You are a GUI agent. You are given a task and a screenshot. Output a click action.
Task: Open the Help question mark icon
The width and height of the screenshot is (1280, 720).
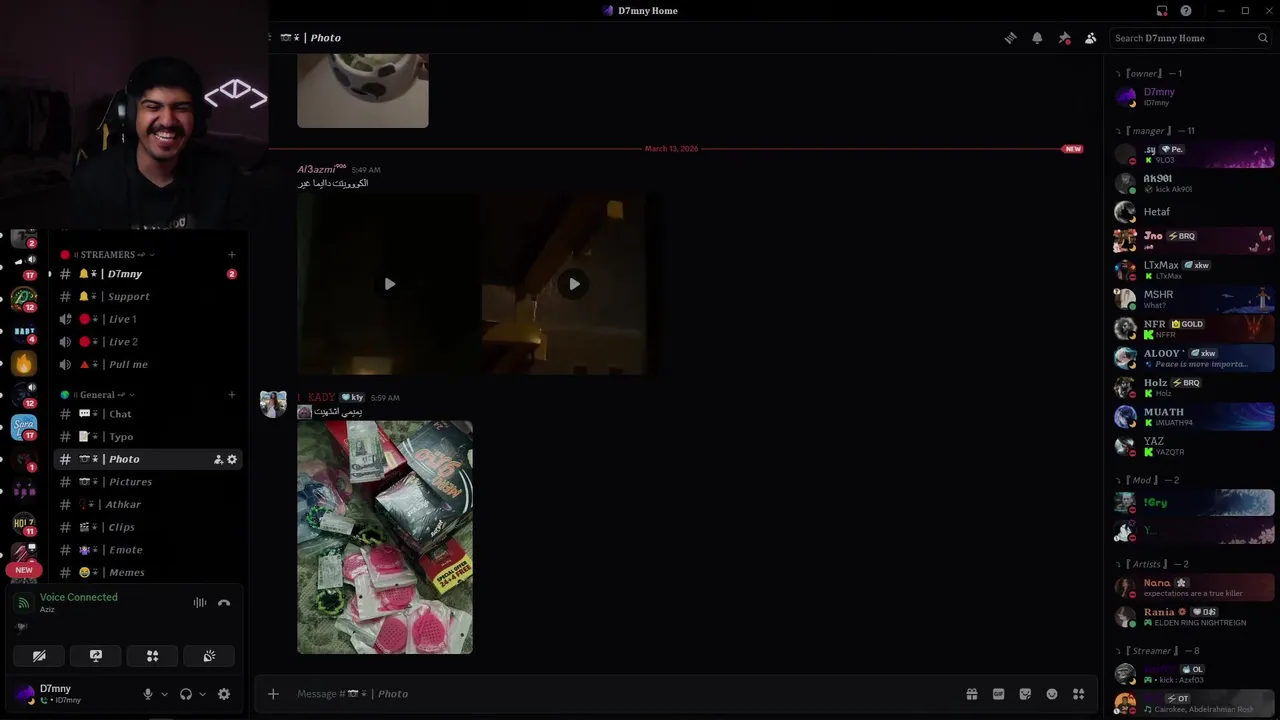pyautogui.click(x=1186, y=11)
